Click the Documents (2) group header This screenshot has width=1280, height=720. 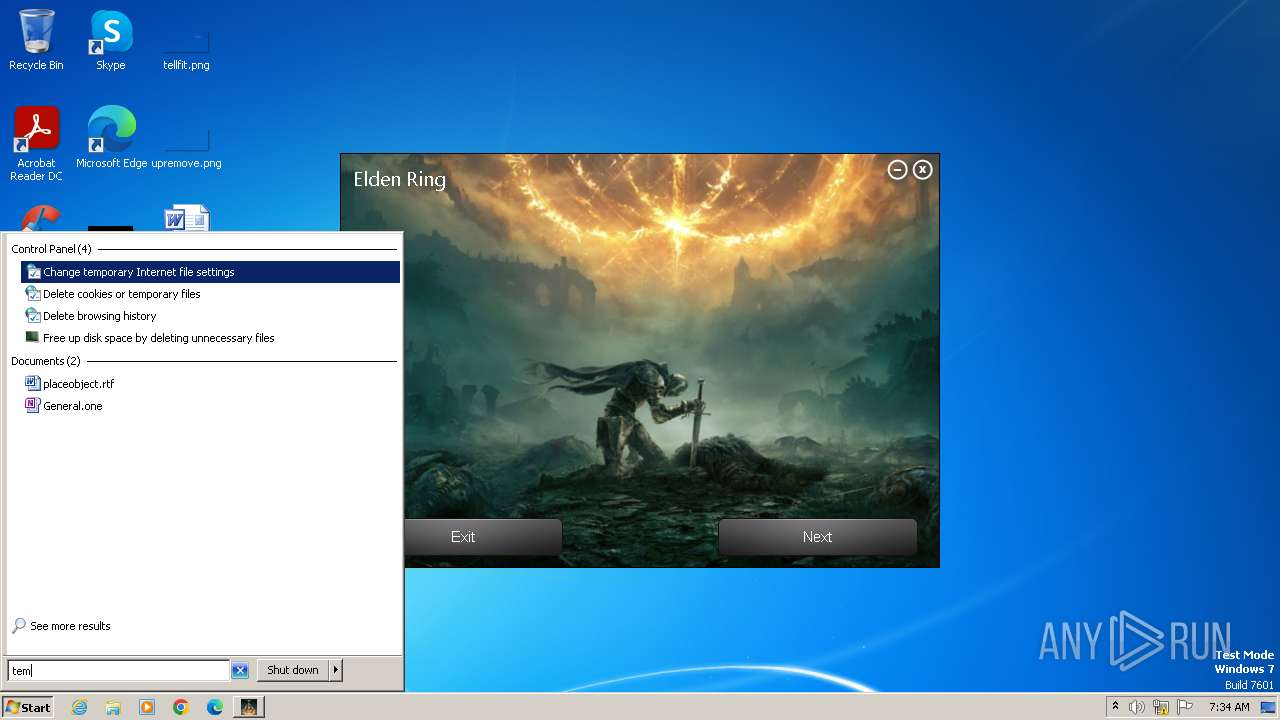click(45, 361)
